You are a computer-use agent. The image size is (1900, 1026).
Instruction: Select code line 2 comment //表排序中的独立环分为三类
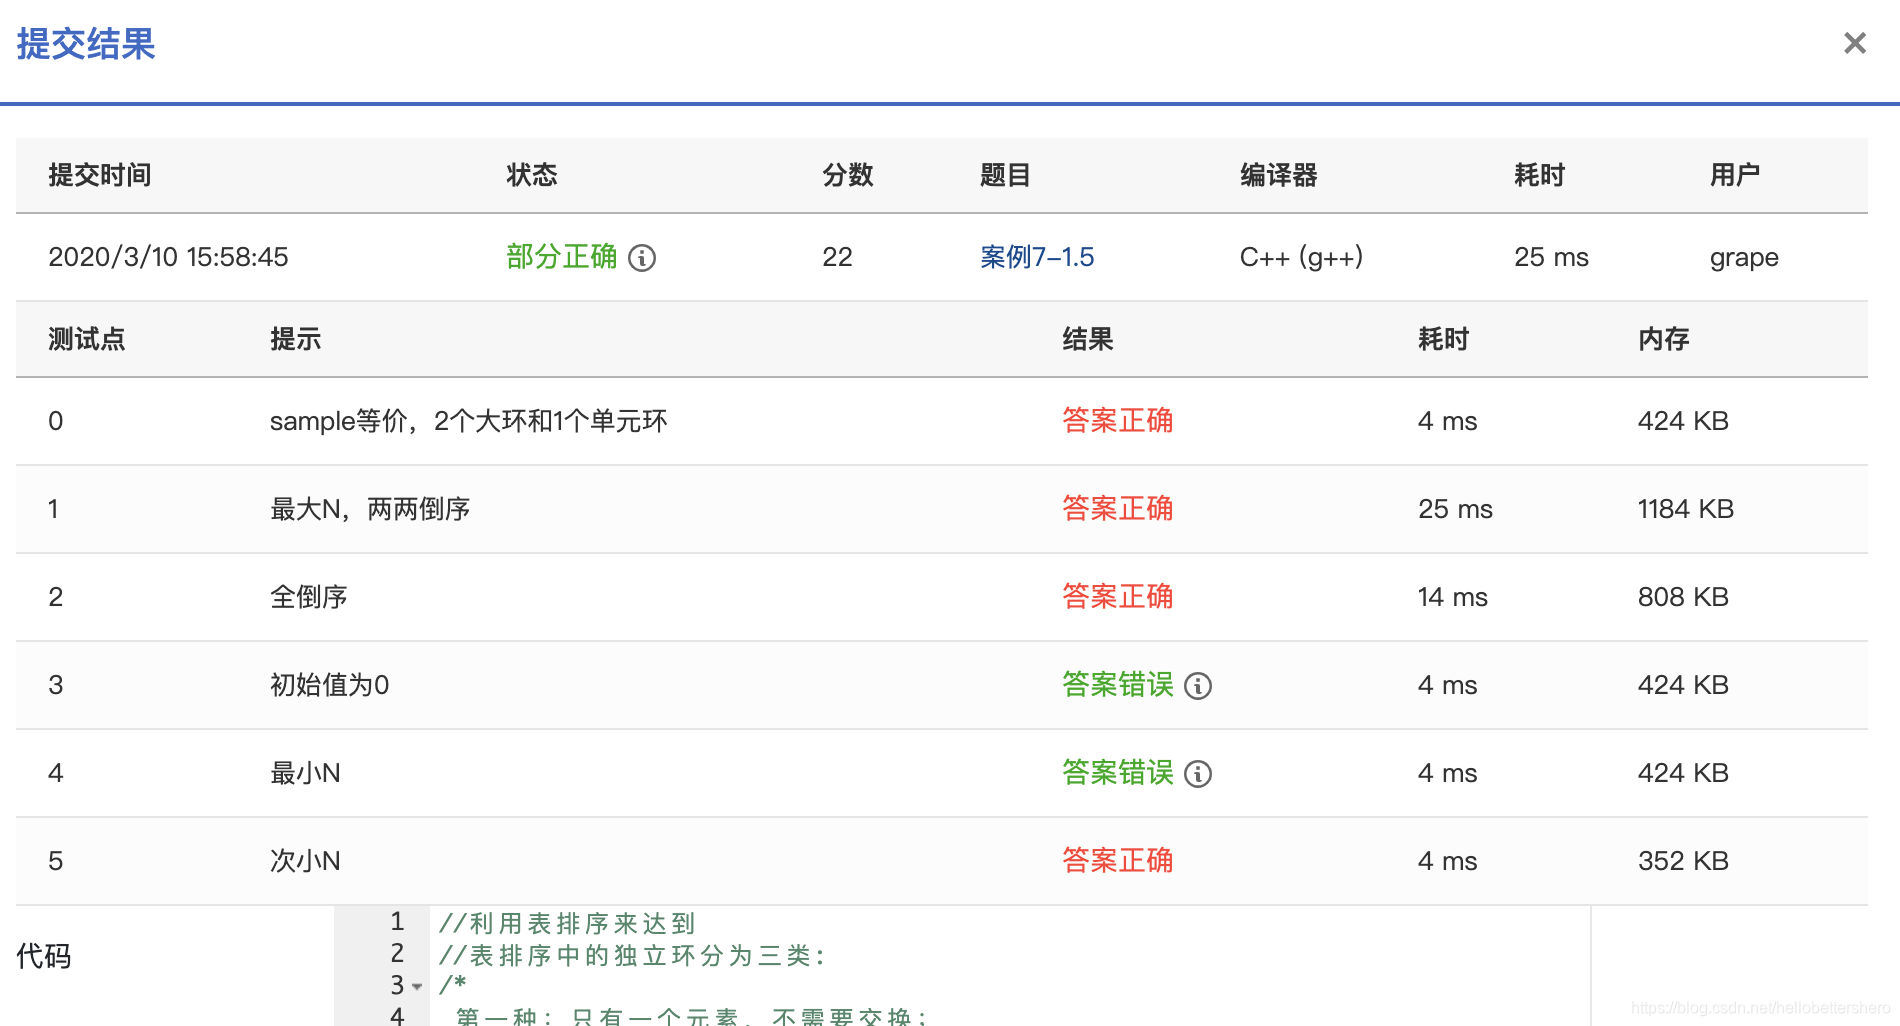632,955
